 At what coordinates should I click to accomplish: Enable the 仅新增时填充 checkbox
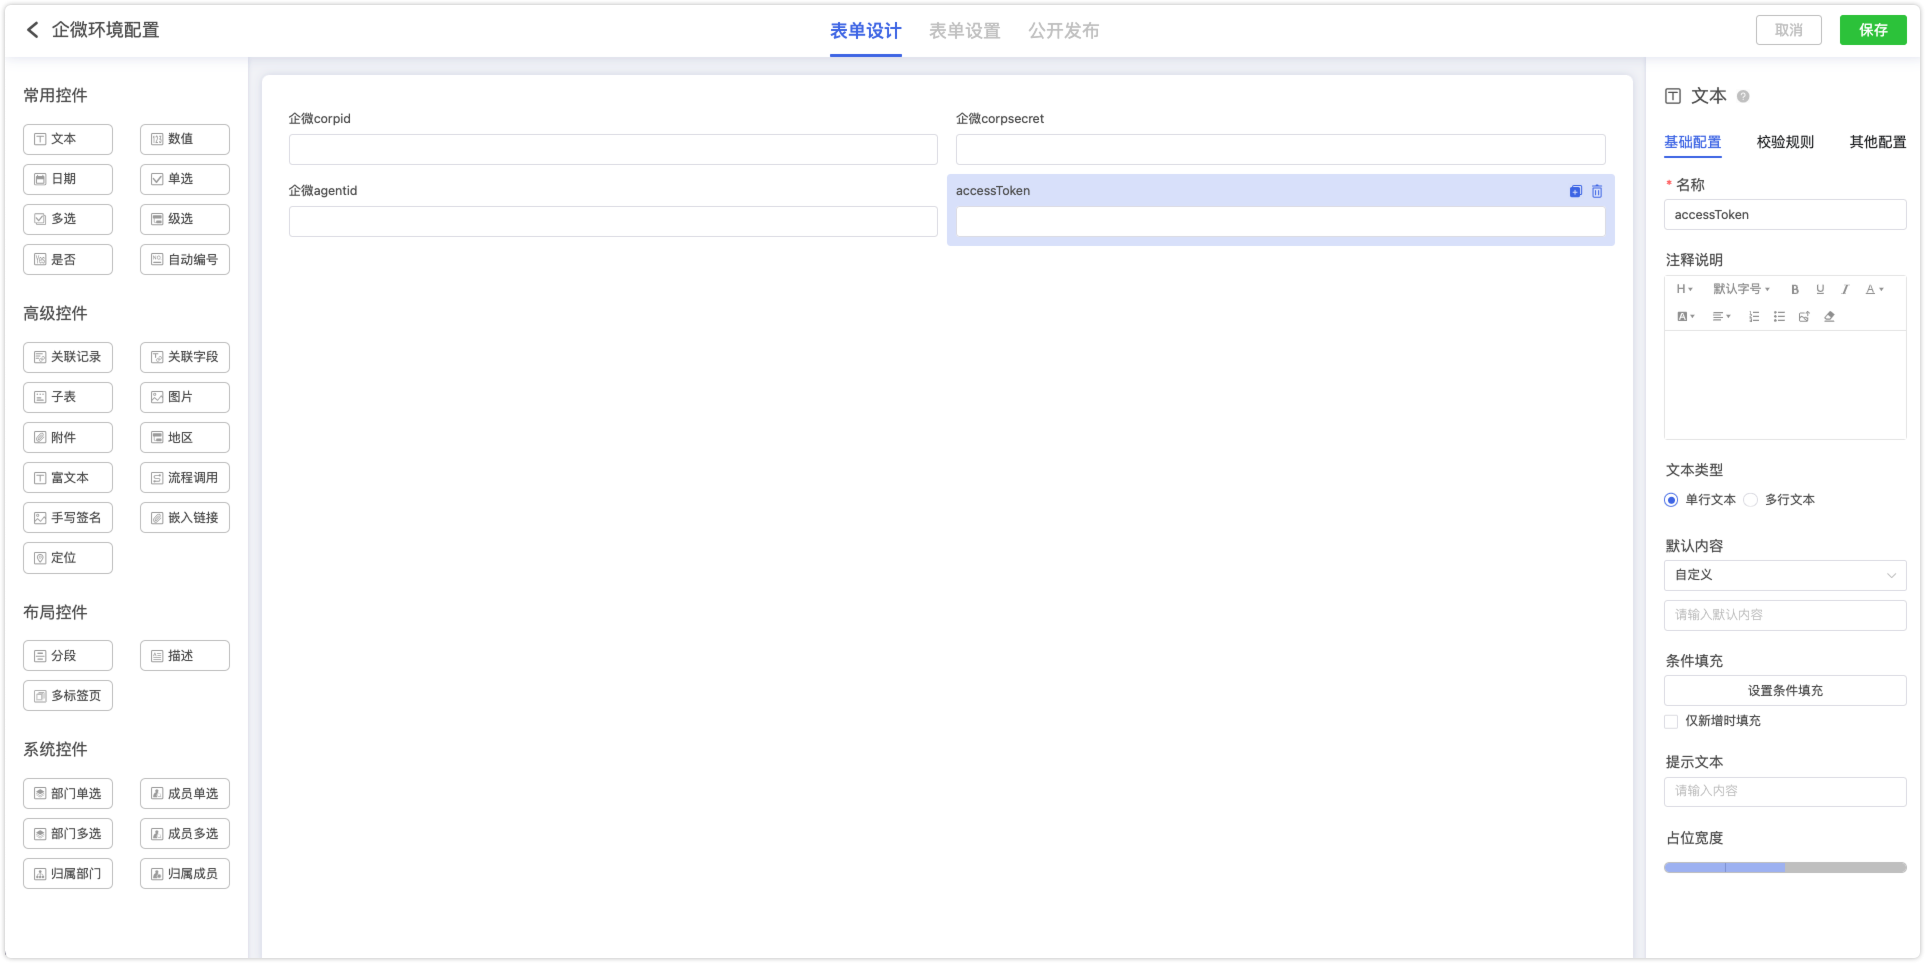(x=1671, y=721)
